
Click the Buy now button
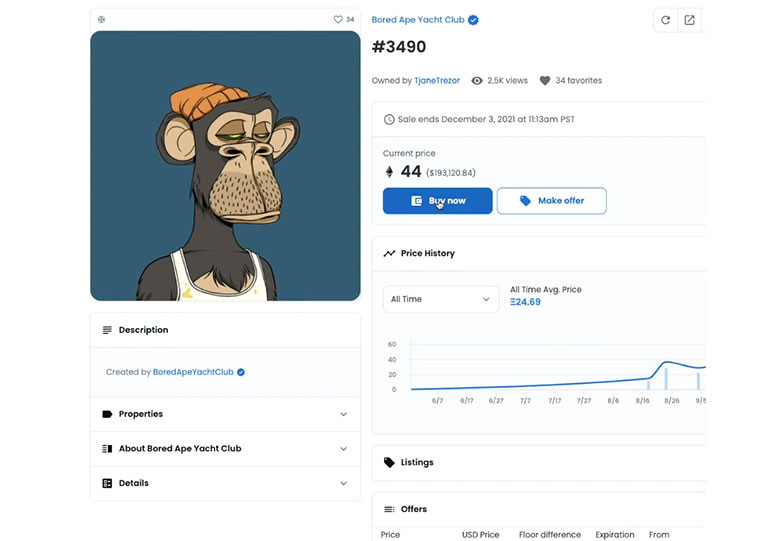[437, 201]
